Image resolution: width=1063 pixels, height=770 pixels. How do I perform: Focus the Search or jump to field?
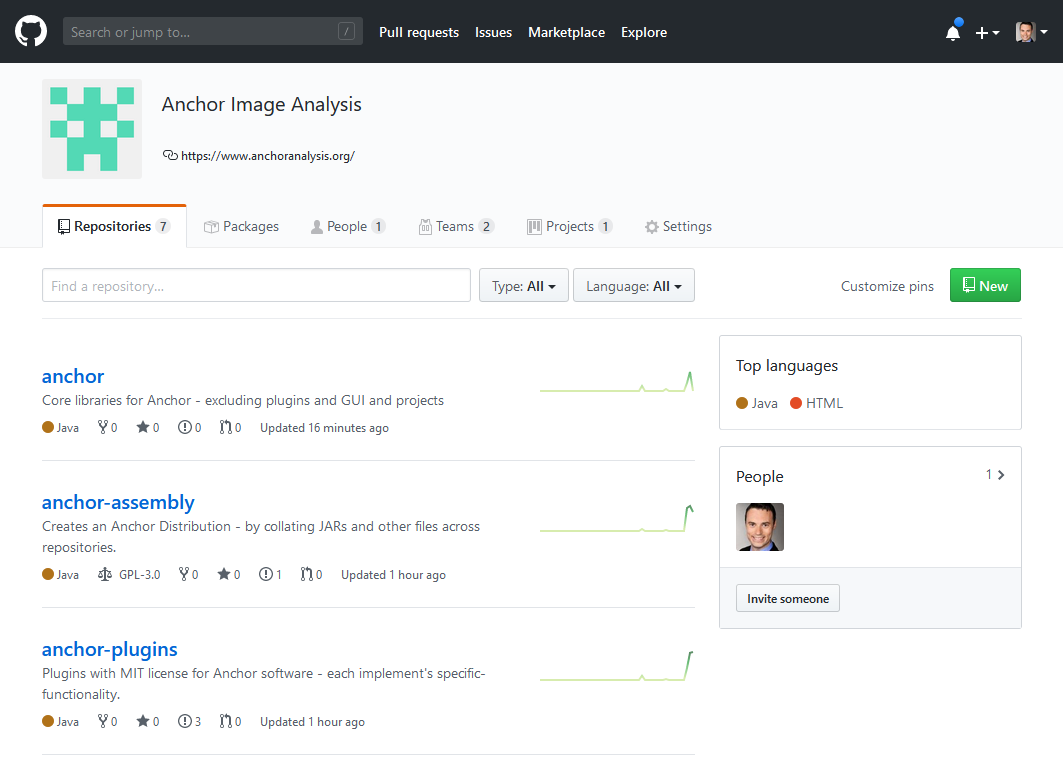[x=213, y=31]
